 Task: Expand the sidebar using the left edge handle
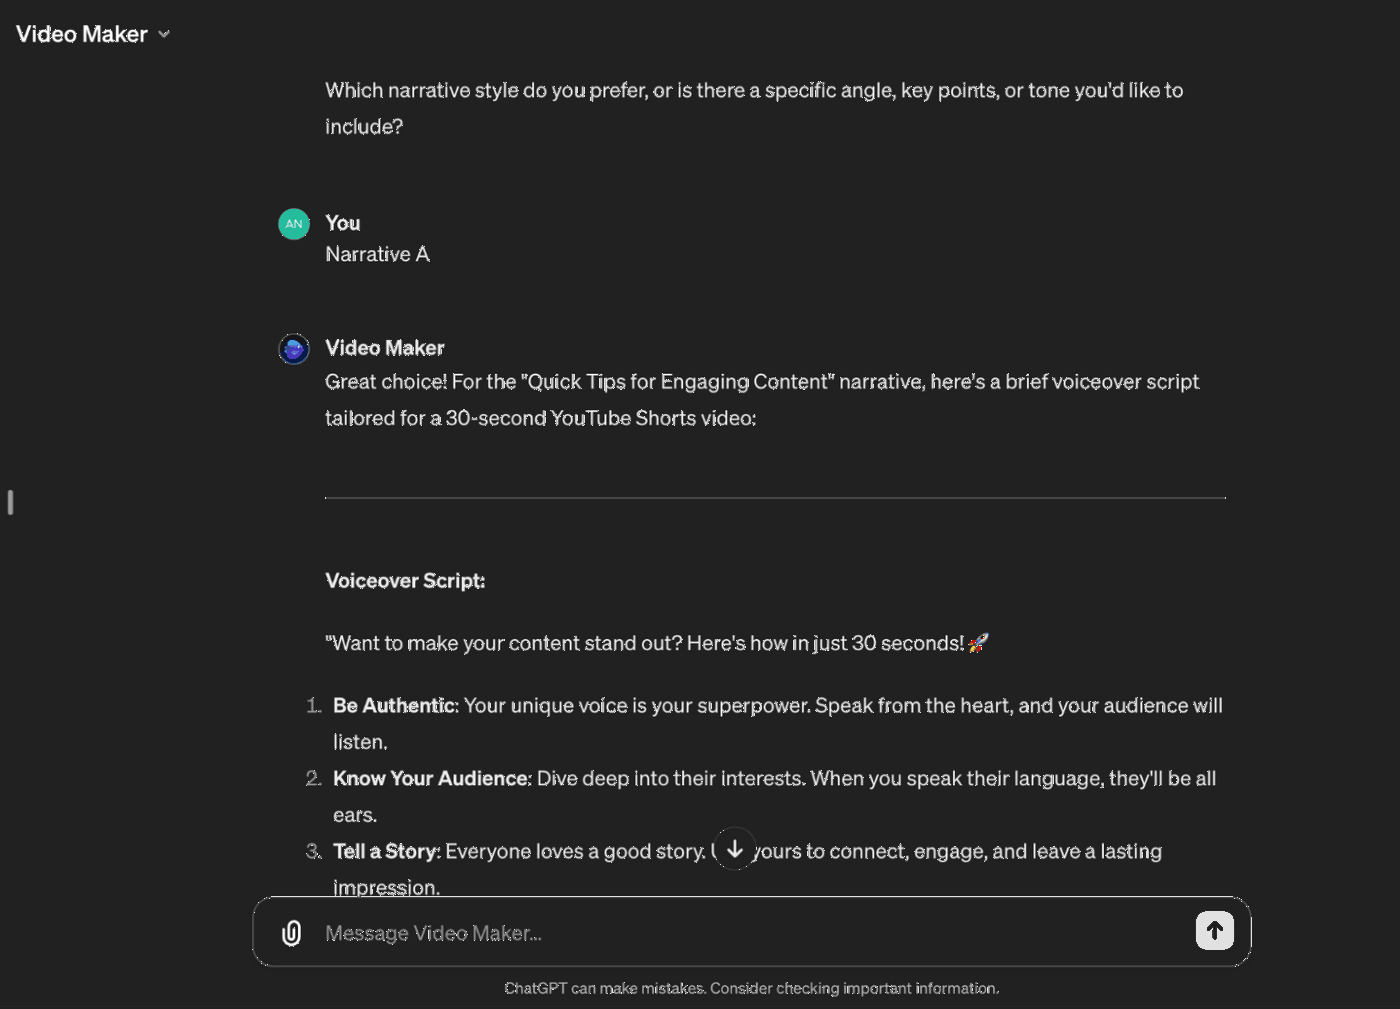click(x=10, y=502)
